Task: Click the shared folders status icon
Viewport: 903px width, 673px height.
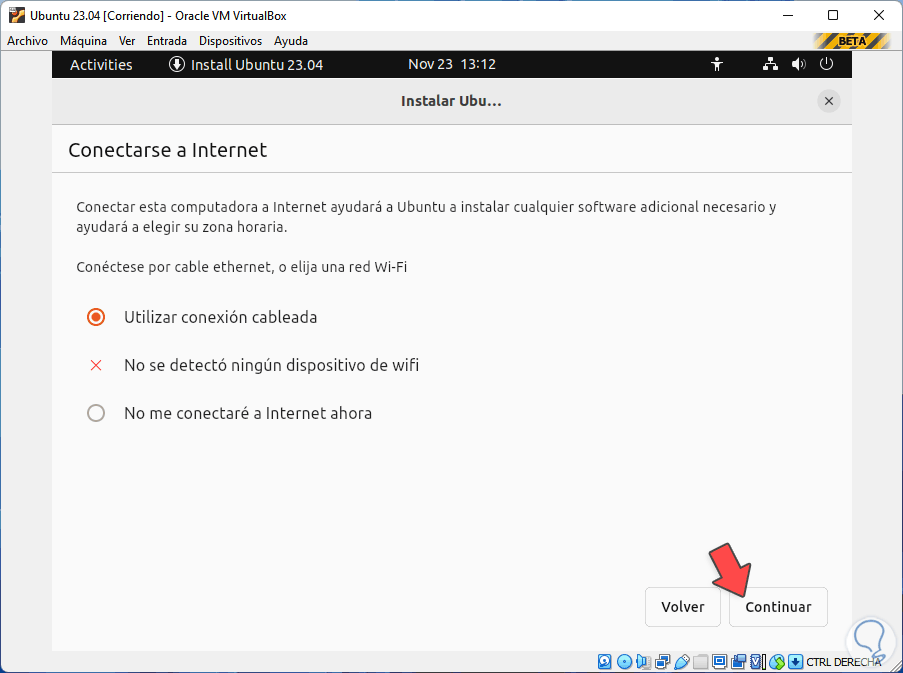Action: click(700, 661)
